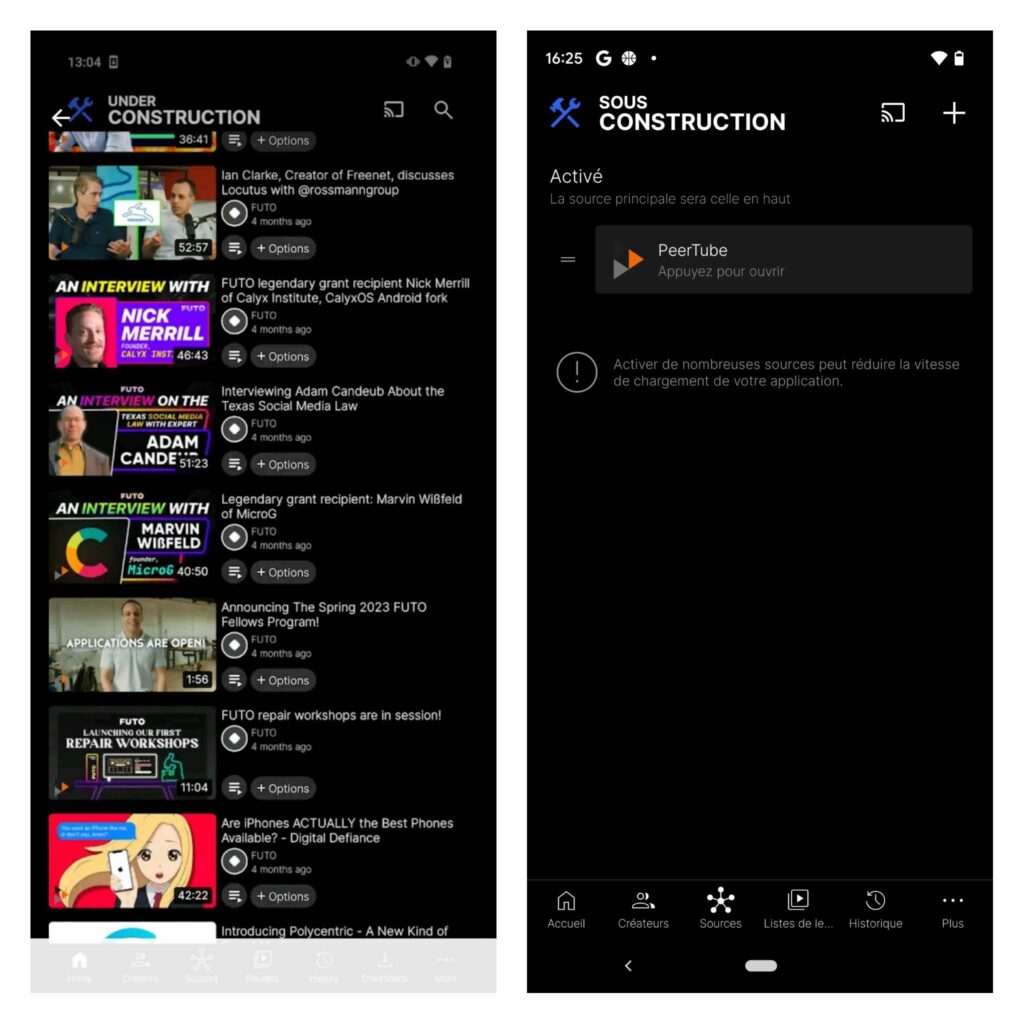This screenshot has height=1024, width=1024.
Task: Tap the Android back chevron on the French screen
Action: [x=628, y=966]
